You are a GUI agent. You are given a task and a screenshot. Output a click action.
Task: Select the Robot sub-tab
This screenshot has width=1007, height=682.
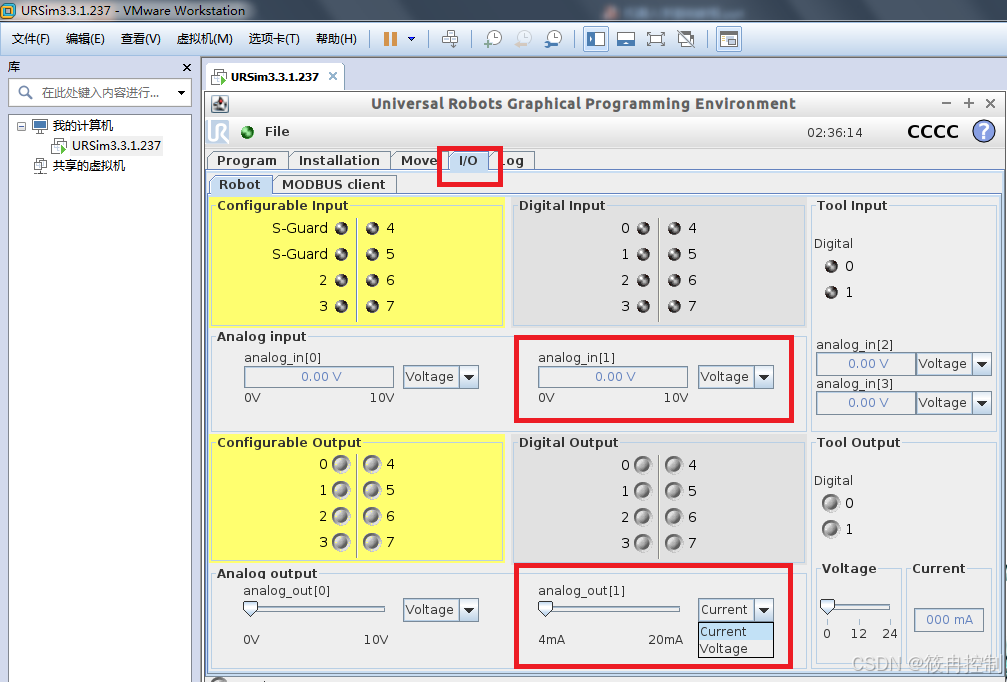[x=240, y=184]
